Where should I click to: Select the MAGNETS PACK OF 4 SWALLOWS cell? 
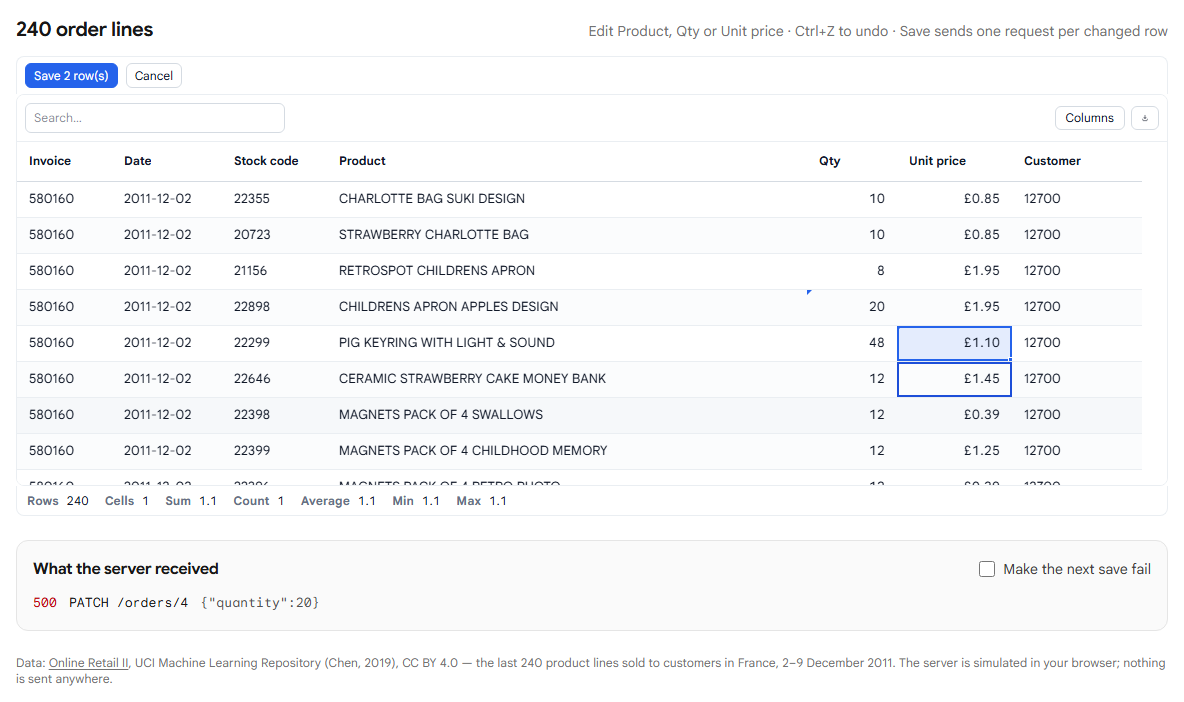pyautogui.click(x=569, y=414)
